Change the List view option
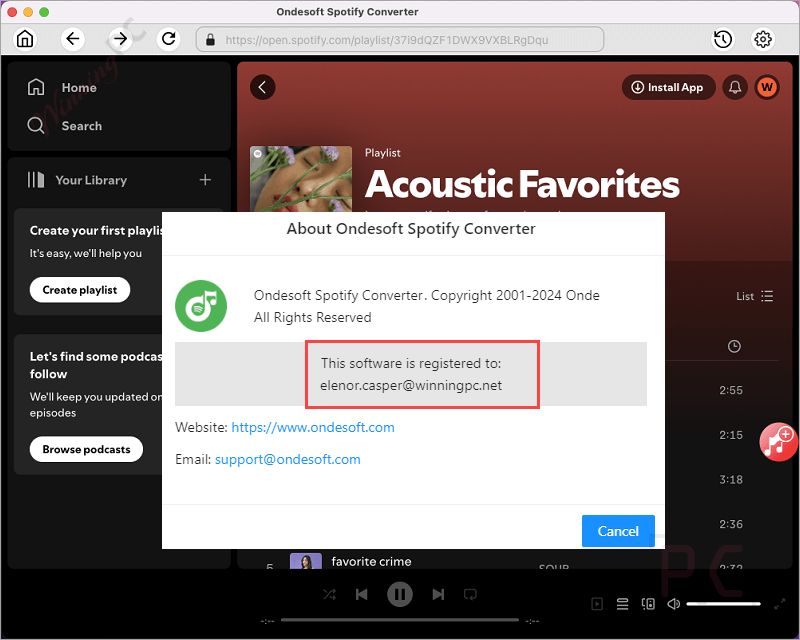Viewport: 800px width, 640px height. coord(755,296)
